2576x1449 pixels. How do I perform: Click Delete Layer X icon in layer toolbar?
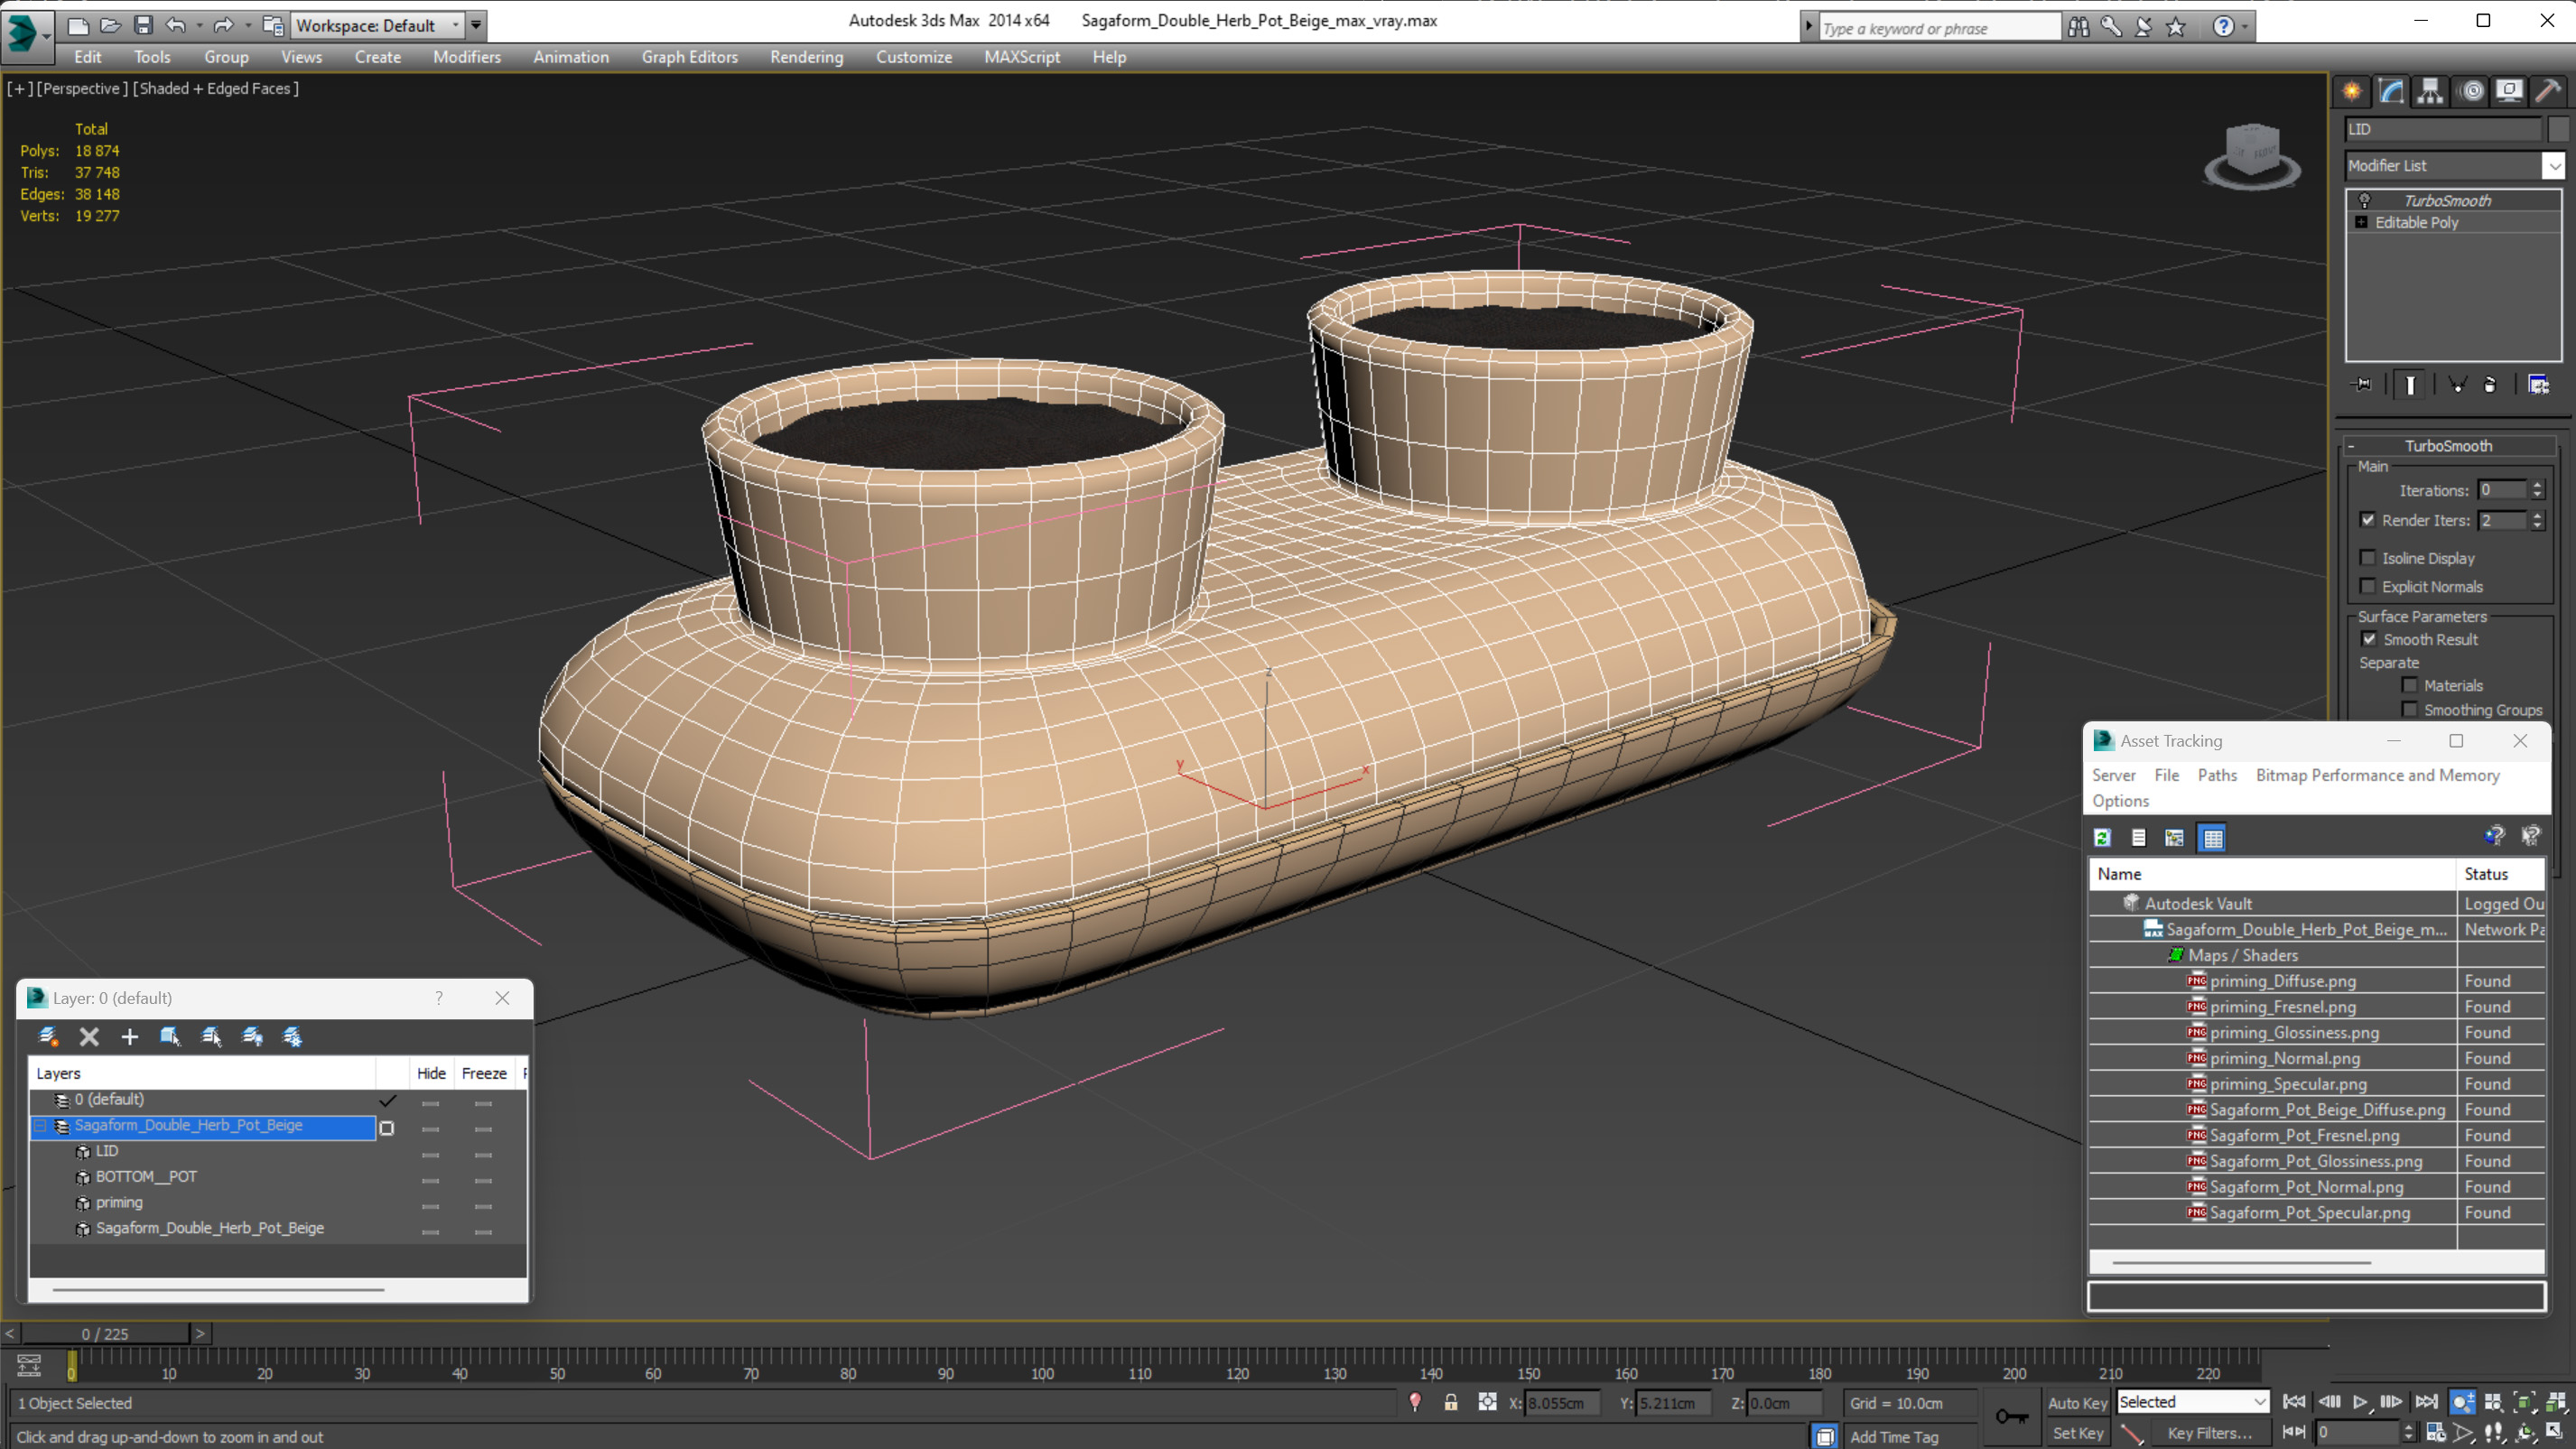pyautogui.click(x=89, y=1037)
